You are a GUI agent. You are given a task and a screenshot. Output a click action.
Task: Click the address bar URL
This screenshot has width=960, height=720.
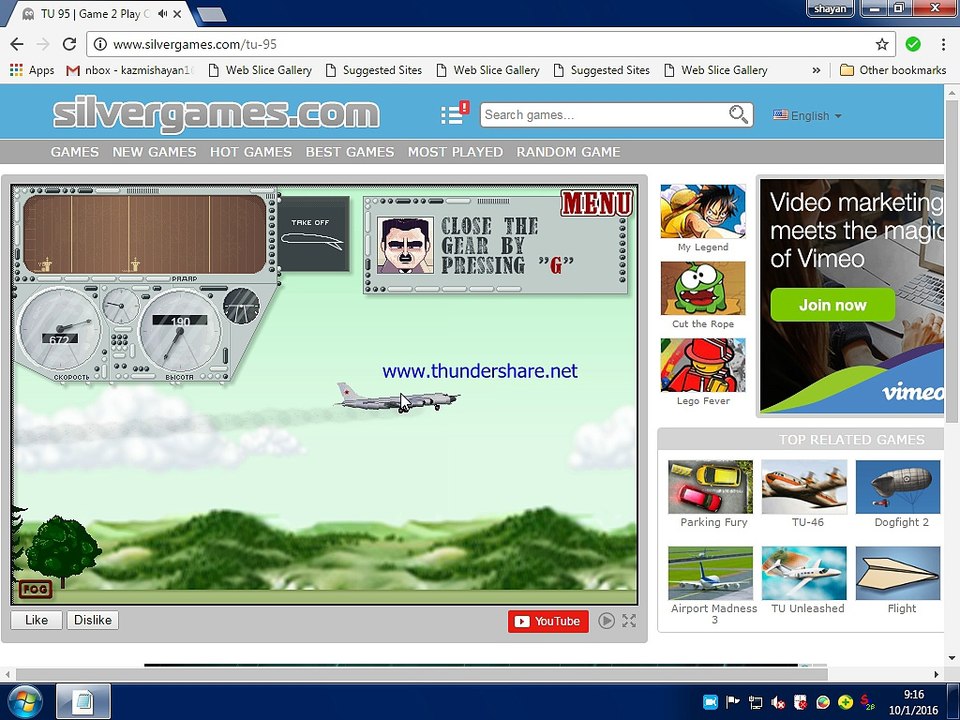pos(195,45)
